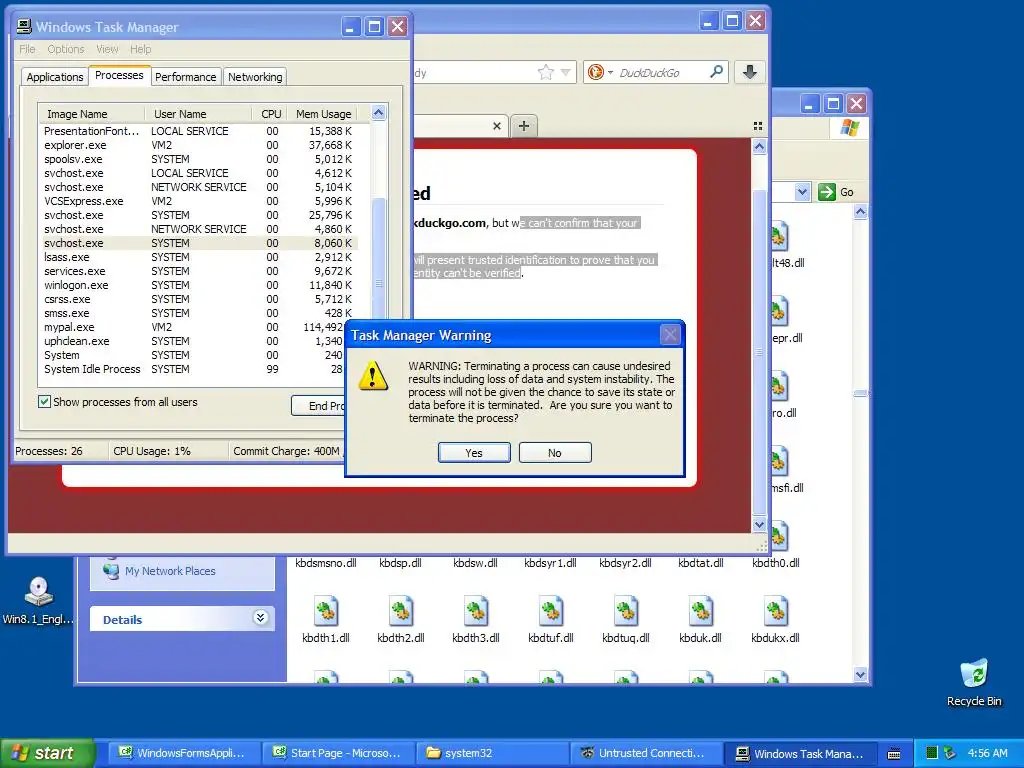Viewport: 1024px width, 768px height.
Task: Expand the Details panel chevron
Action: coord(261,617)
